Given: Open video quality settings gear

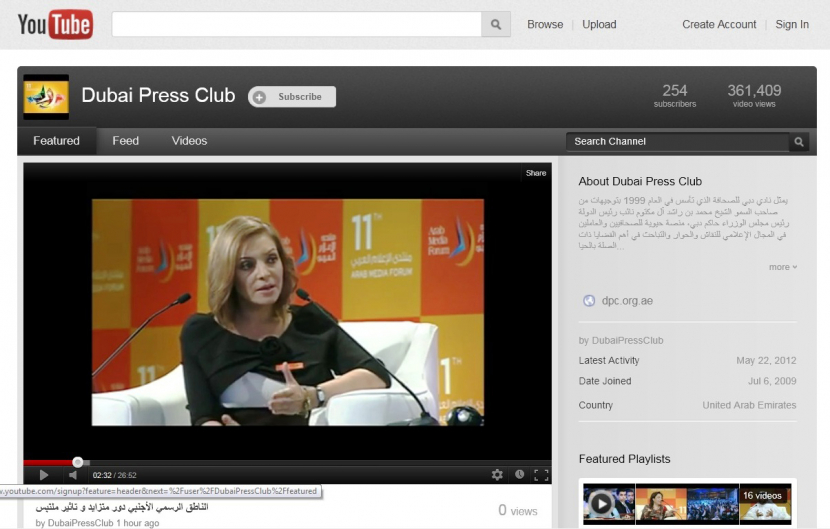Looking at the screenshot, I should point(497,474).
